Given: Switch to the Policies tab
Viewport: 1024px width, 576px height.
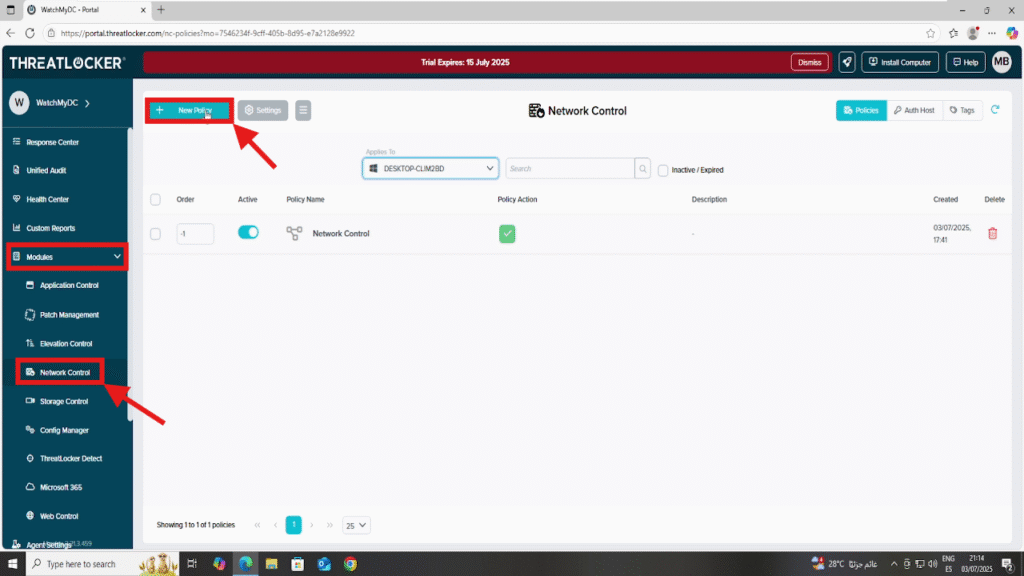Looking at the screenshot, I should click(861, 110).
